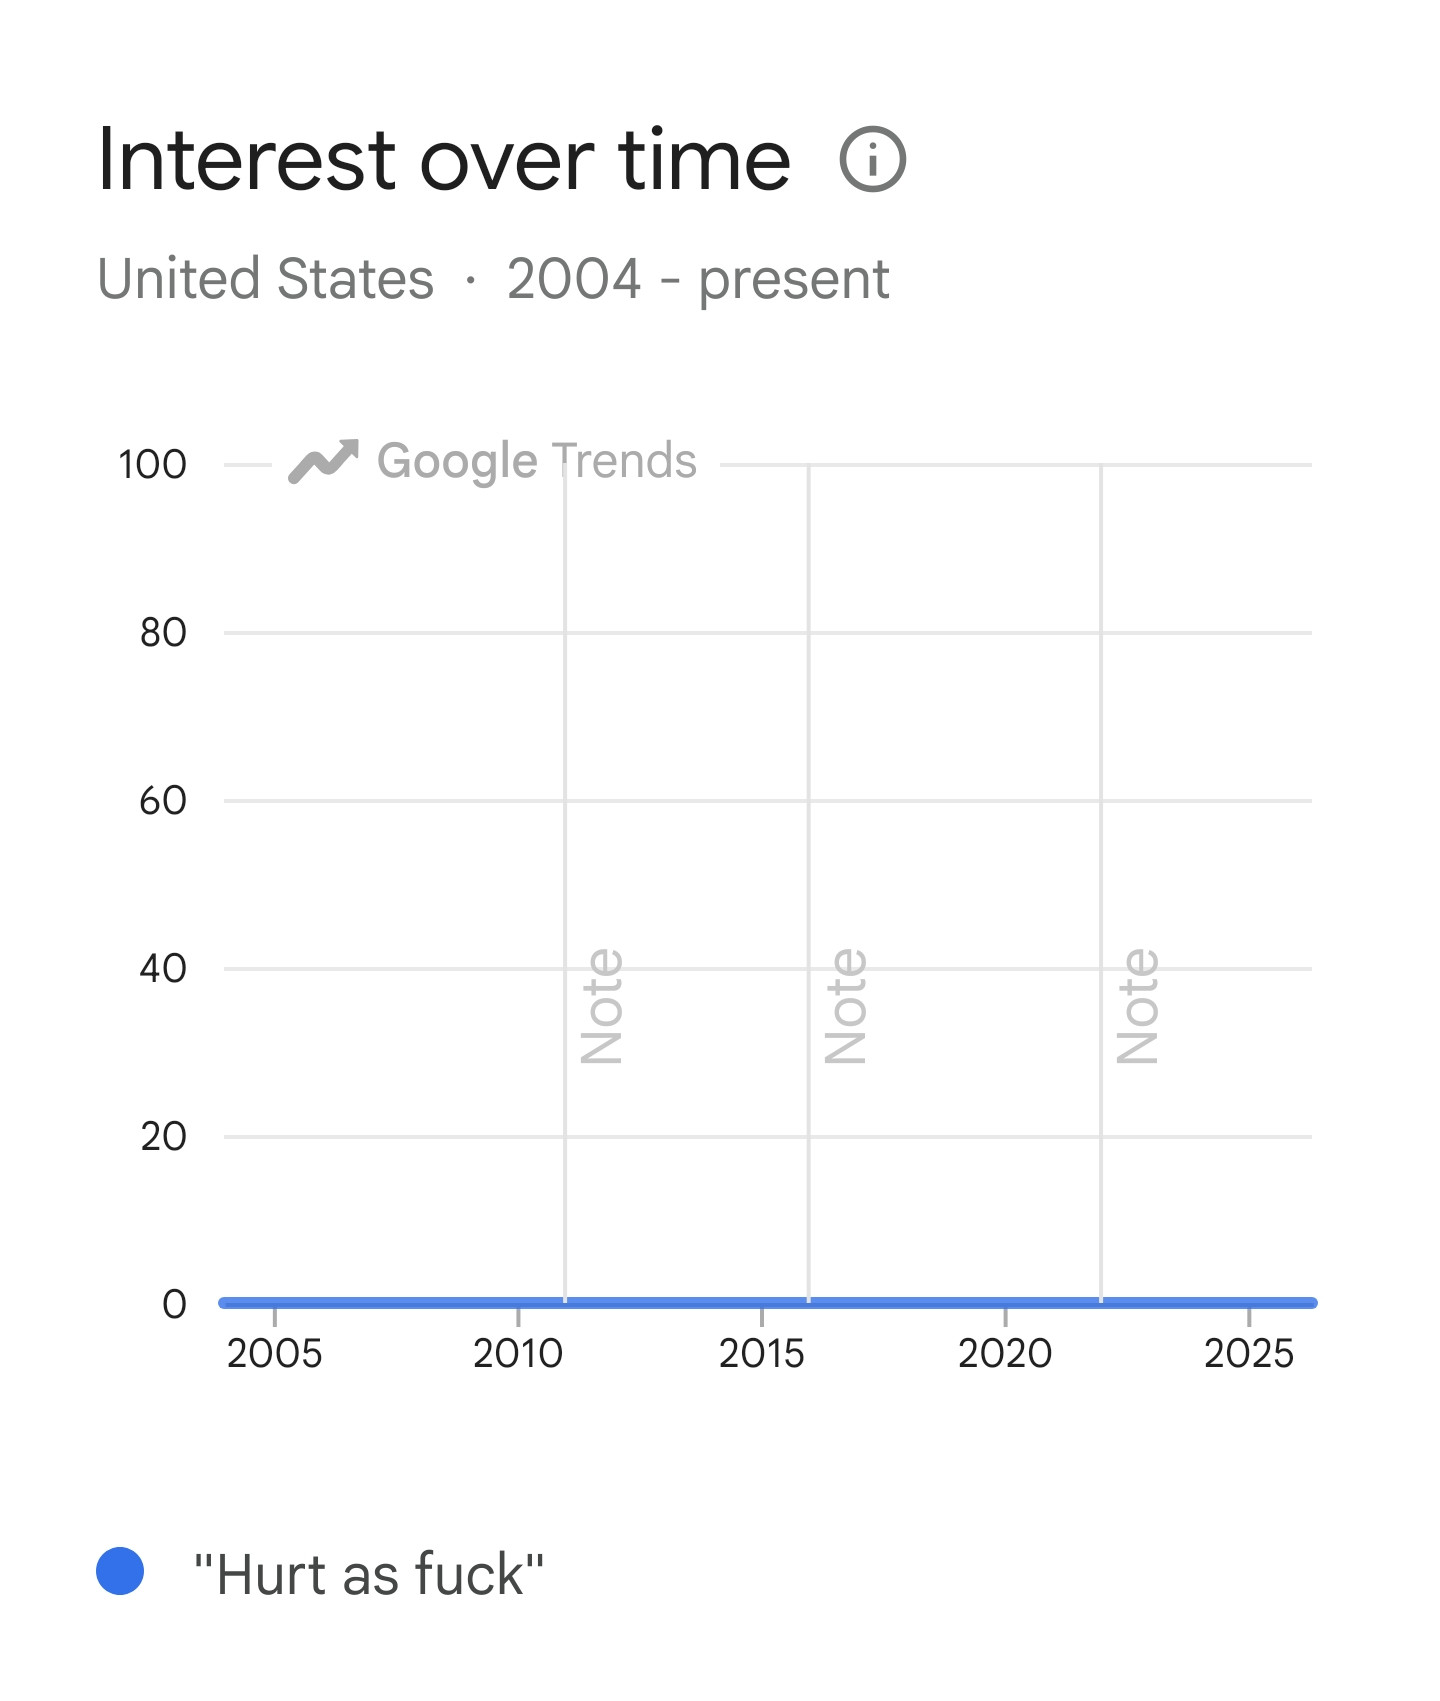Click the 2020 x-axis tick label

[x=1005, y=1353]
